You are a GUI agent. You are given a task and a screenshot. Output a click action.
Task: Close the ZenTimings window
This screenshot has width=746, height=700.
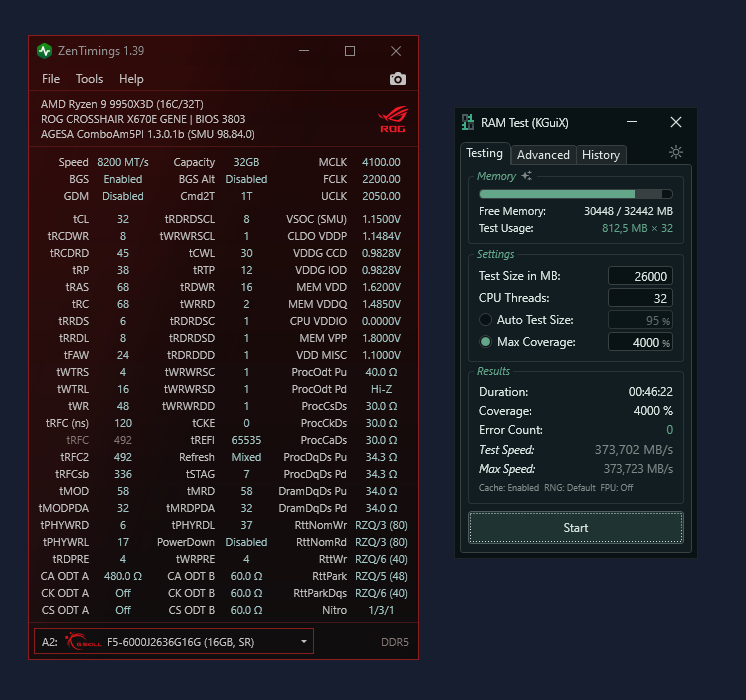coord(396,51)
